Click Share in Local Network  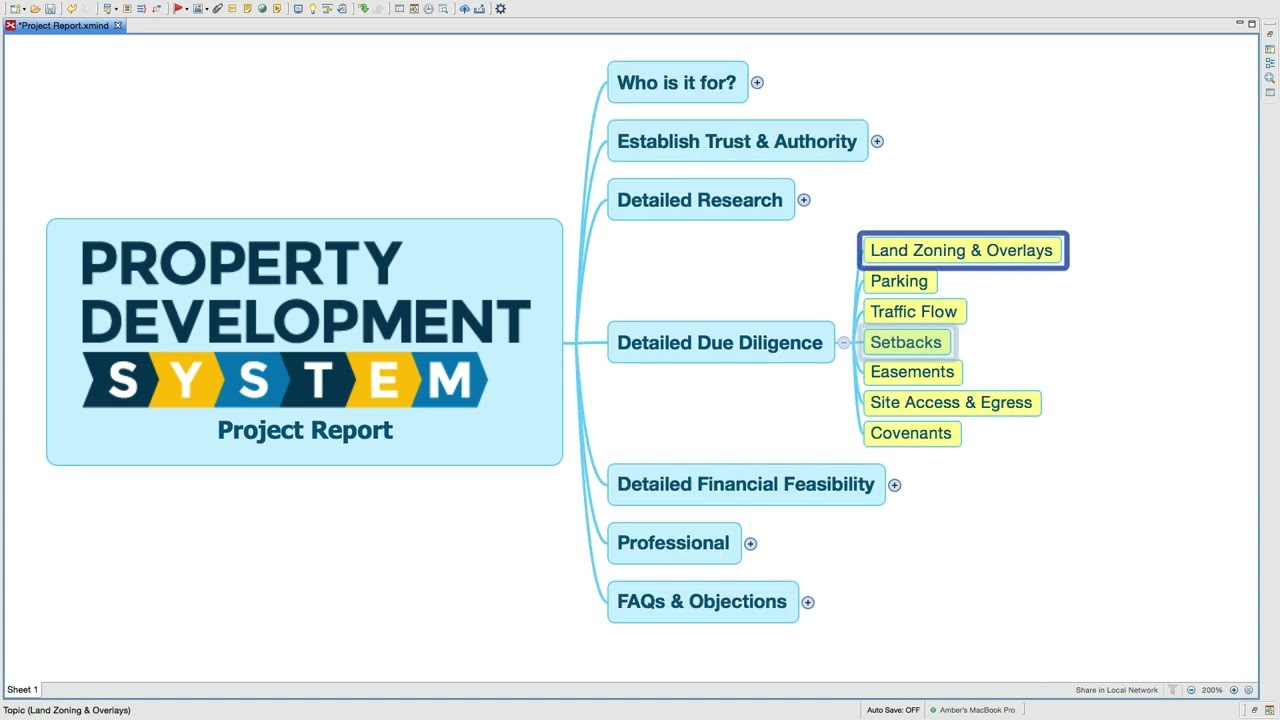(x=1117, y=690)
